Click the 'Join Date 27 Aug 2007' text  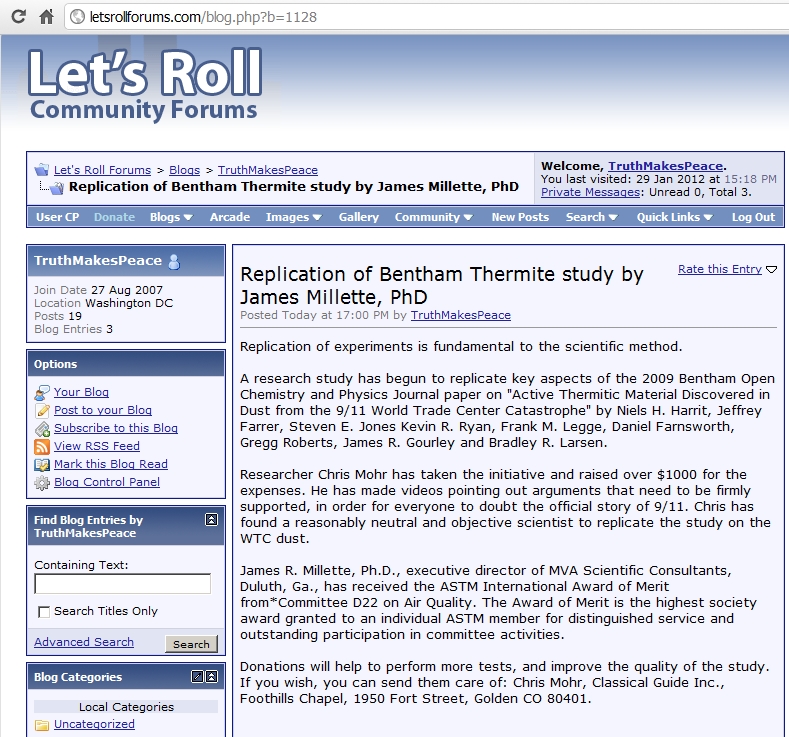click(x=98, y=290)
